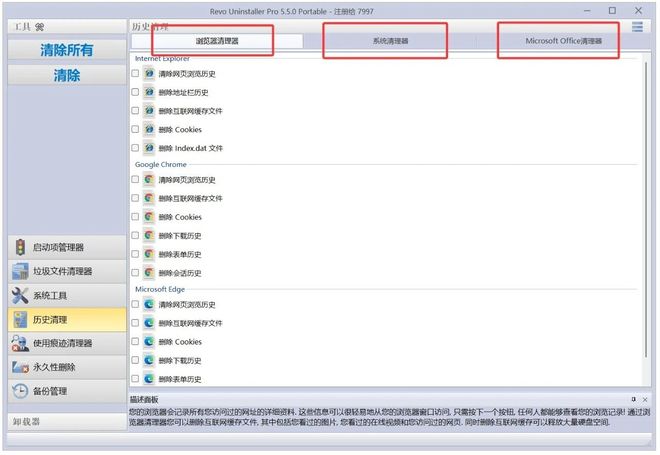This screenshot has height=455, width=660.
Task: Open the 启动项管理器 traffic light tool
Action: 67,247
